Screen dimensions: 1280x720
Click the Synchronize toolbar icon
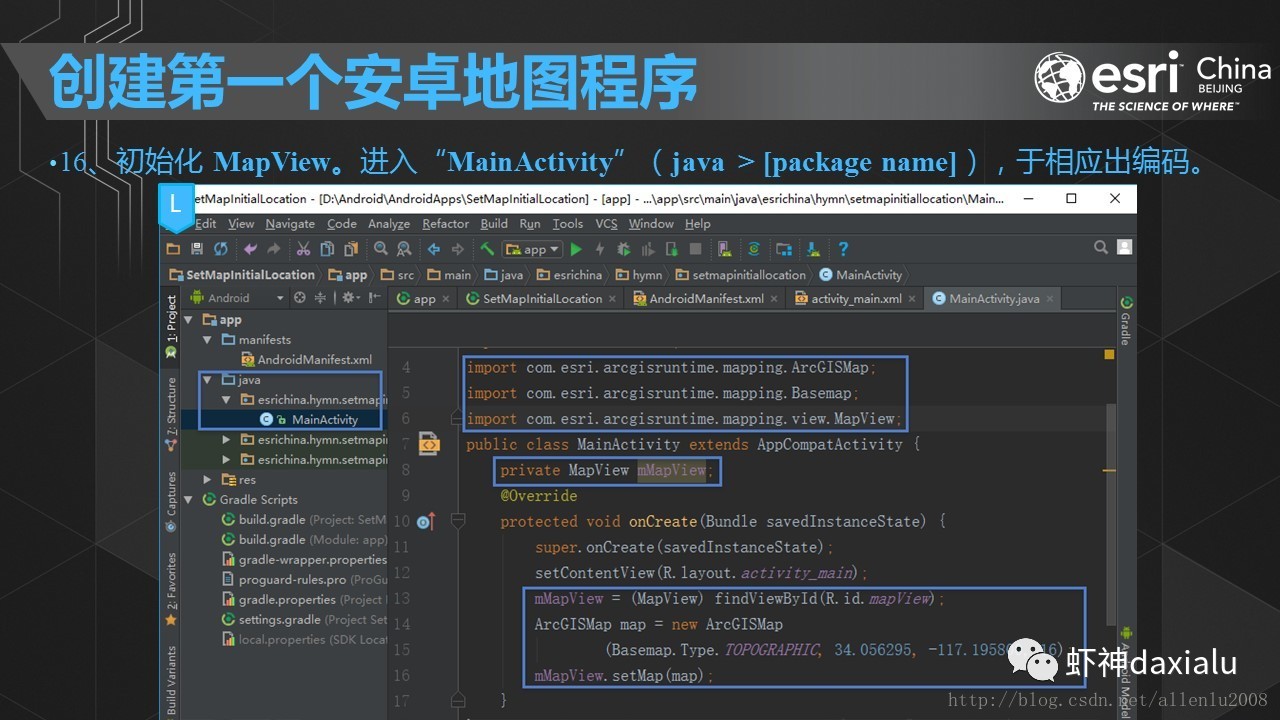point(221,249)
